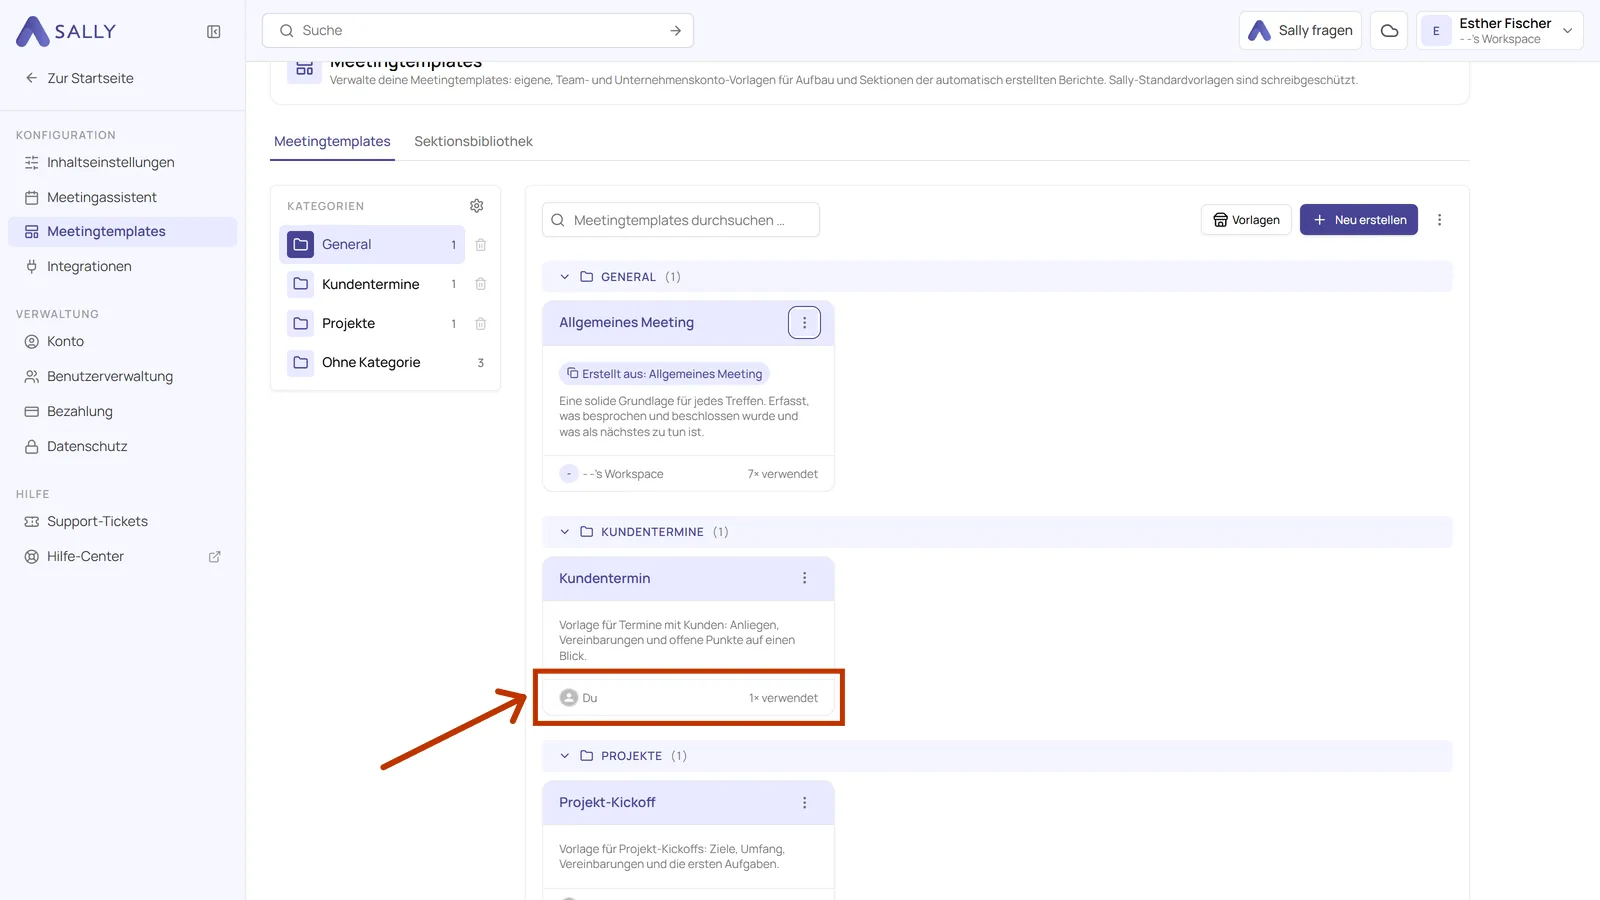Delete Kundentermine category with trash icon
Image resolution: width=1600 pixels, height=900 pixels.
(481, 284)
